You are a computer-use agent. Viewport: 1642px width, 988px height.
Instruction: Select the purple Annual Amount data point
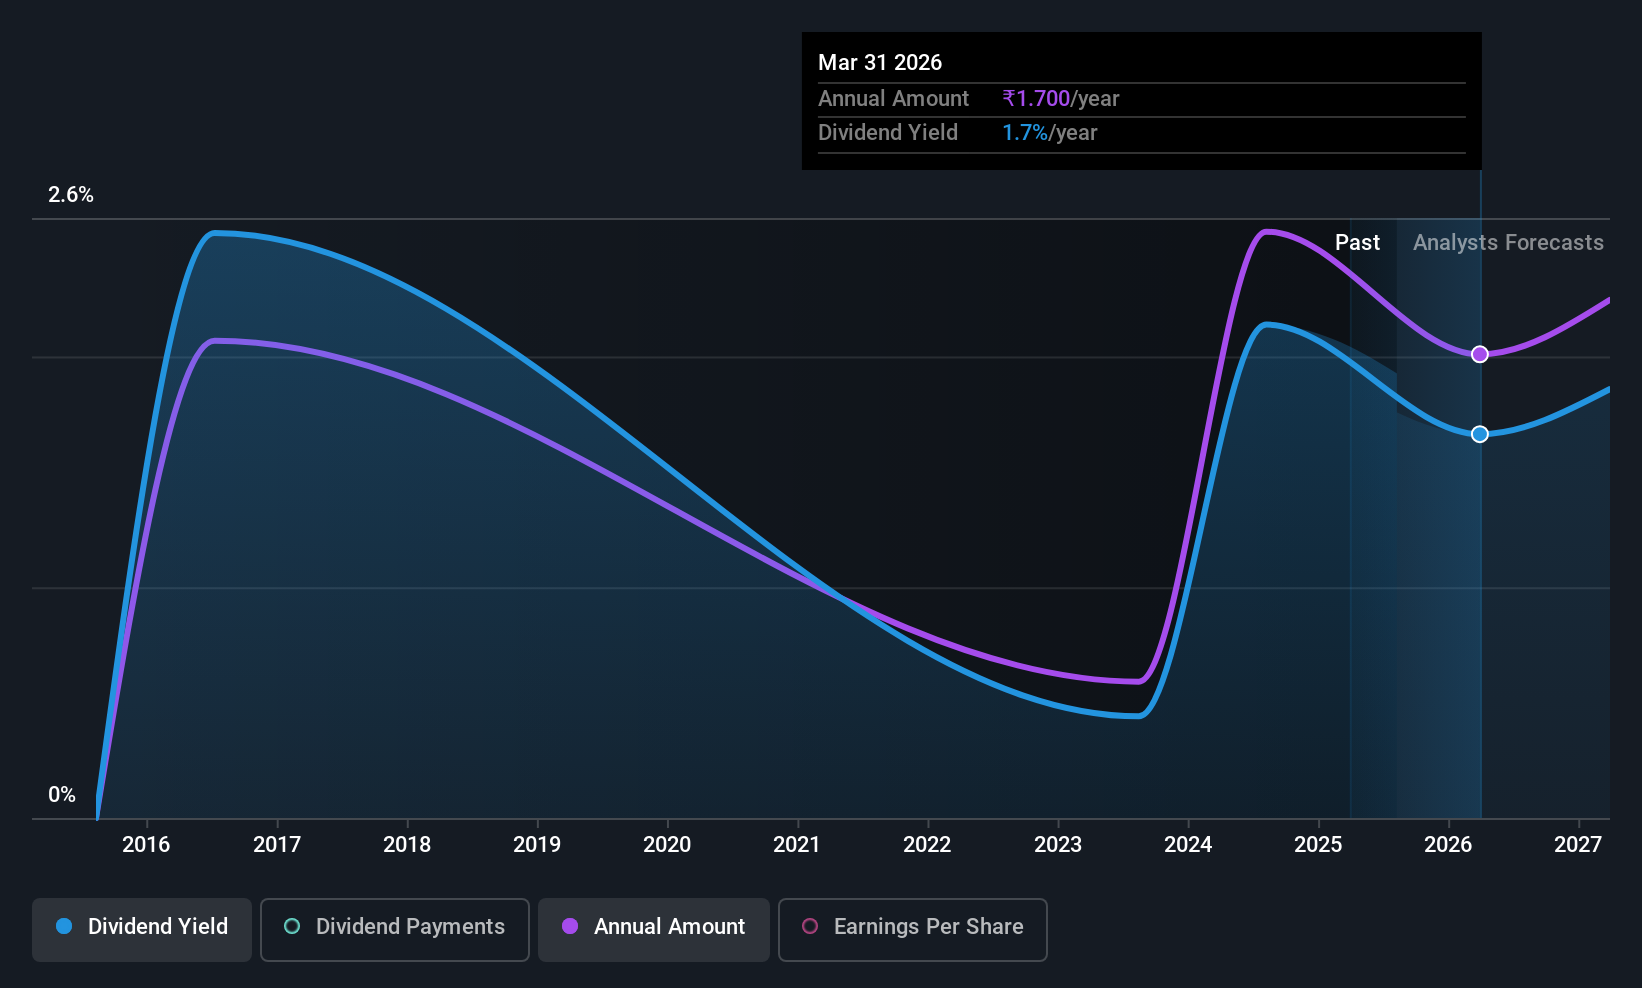pos(1480,354)
